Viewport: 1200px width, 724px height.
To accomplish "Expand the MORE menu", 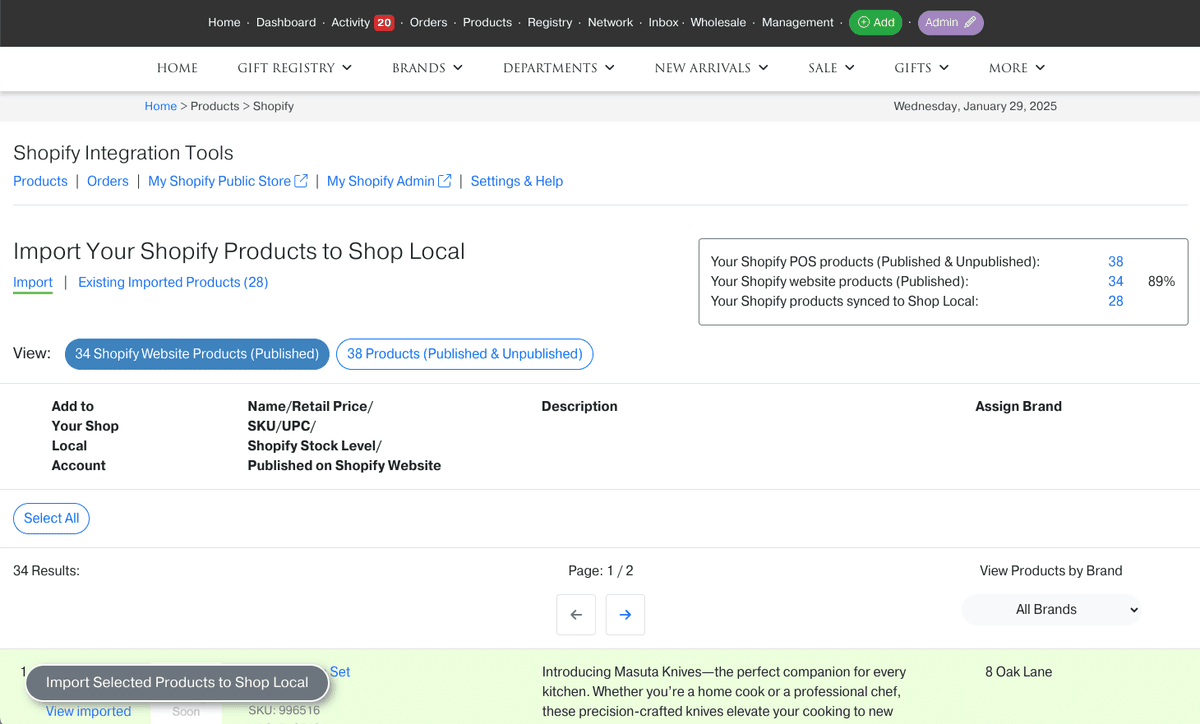I will coord(1017,68).
